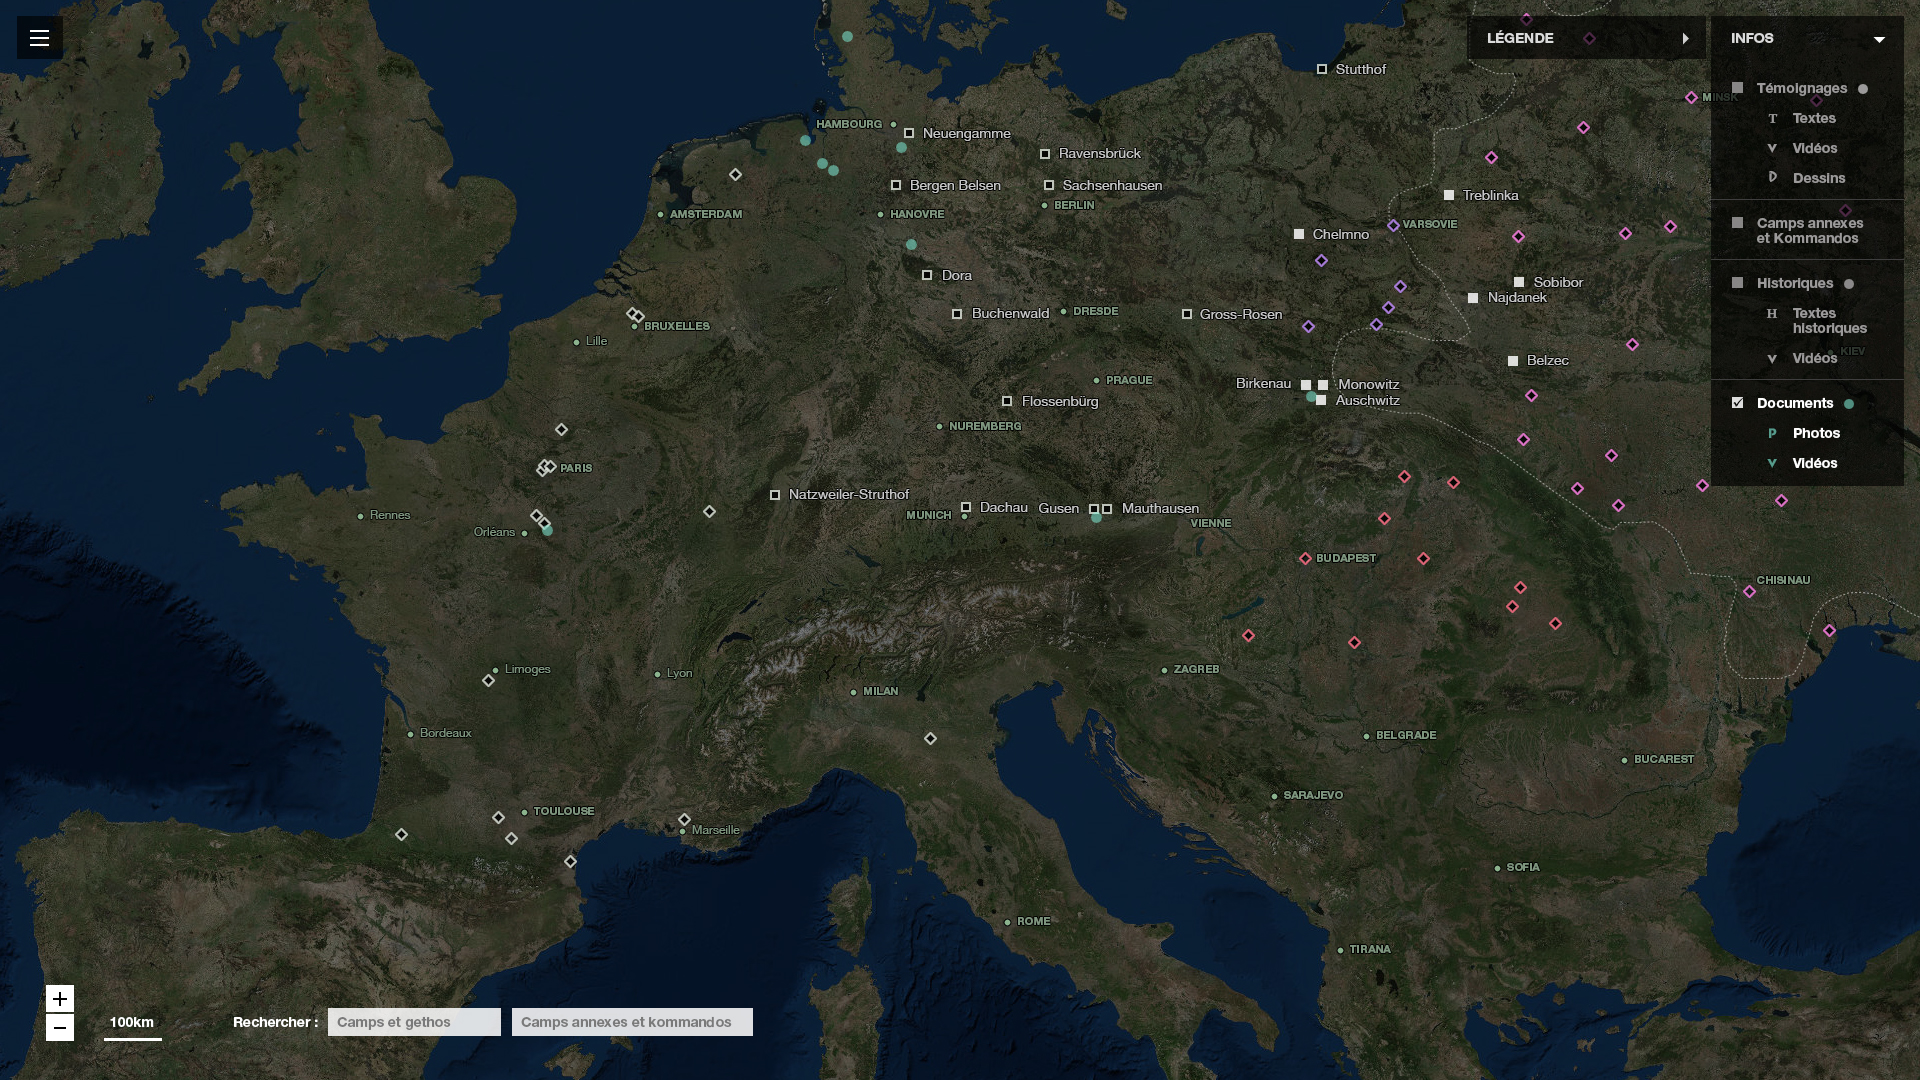Enable the Camps annexes et Kommandos checkbox
The height and width of the screenshot is (1080, 1920).
(x=1737, y=223)
